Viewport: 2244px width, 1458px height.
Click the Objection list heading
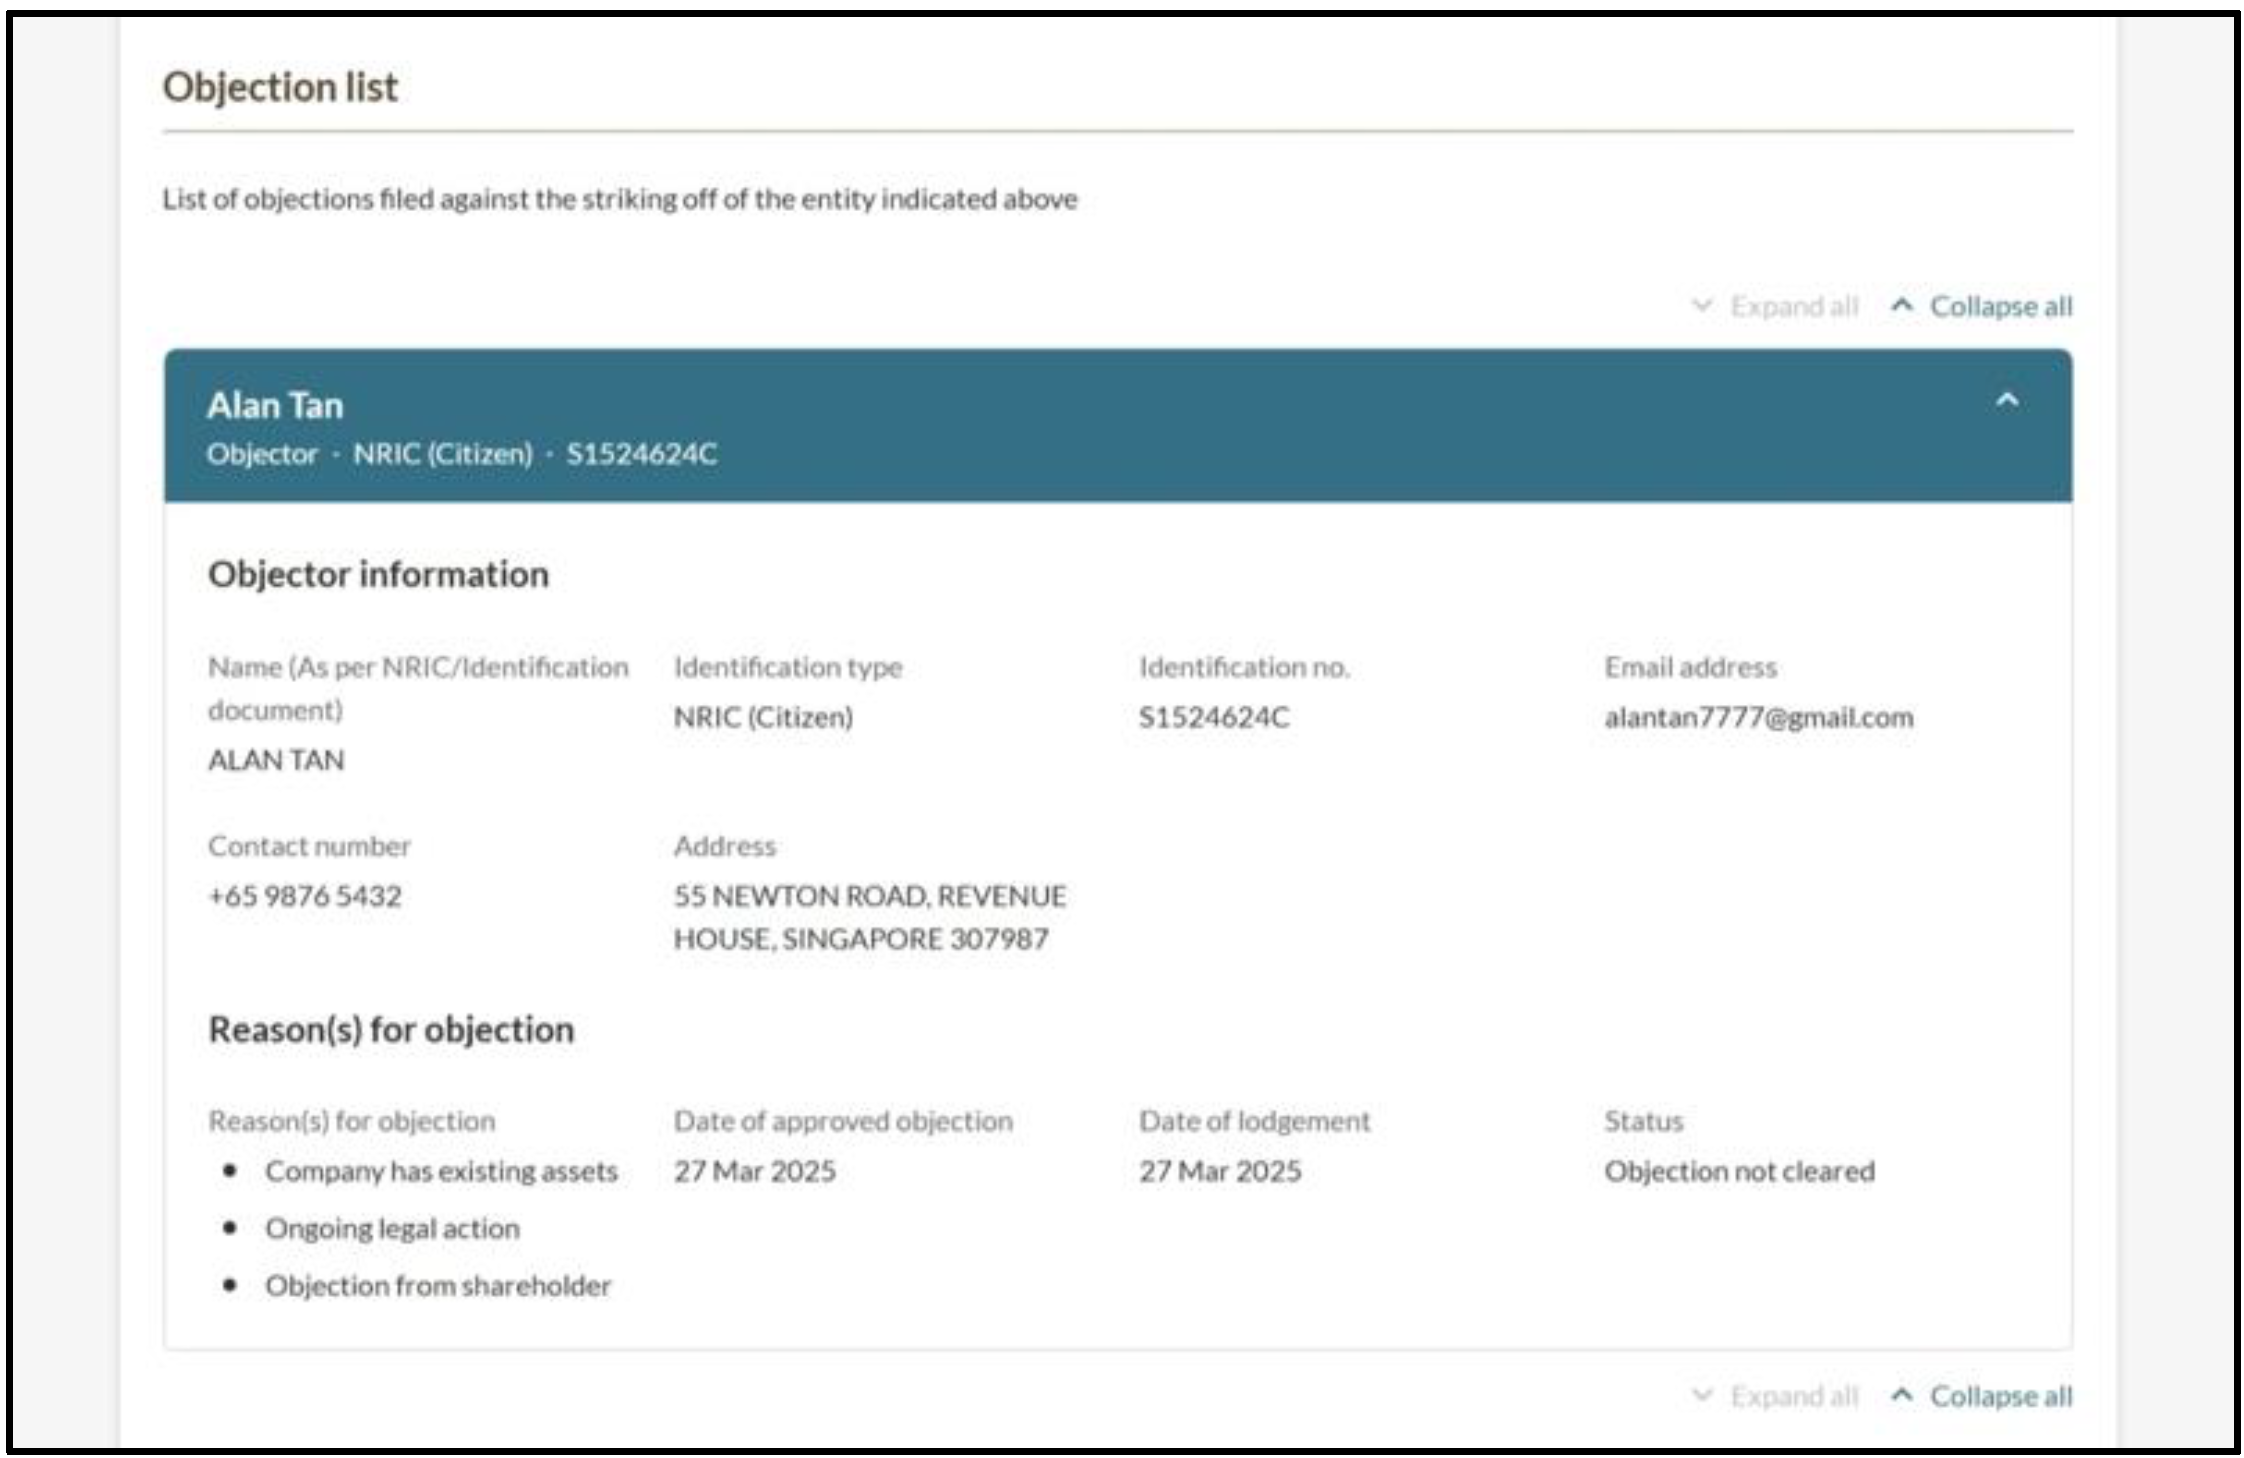[x=280, y=87]
